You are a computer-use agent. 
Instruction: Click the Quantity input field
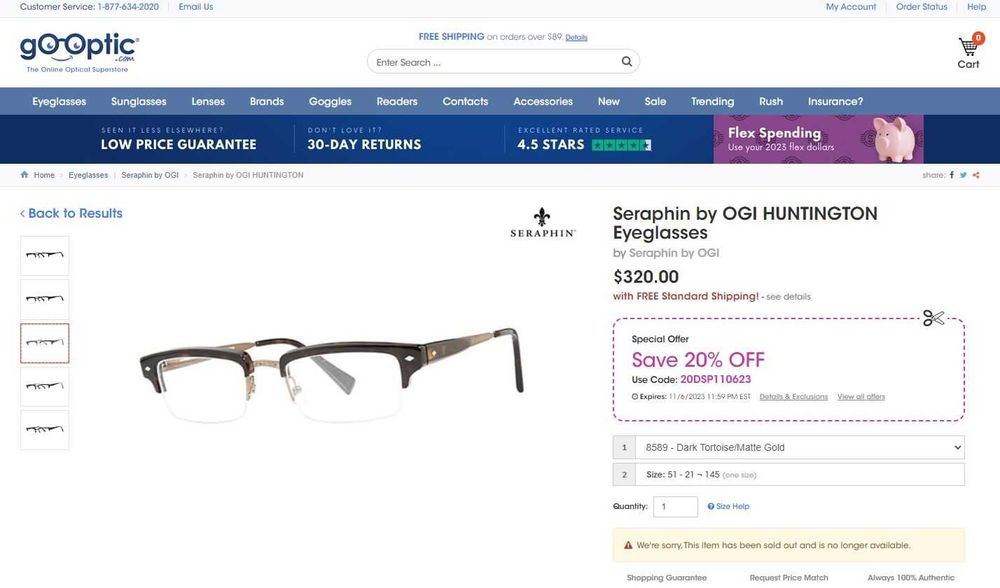[x=675, y=507]
